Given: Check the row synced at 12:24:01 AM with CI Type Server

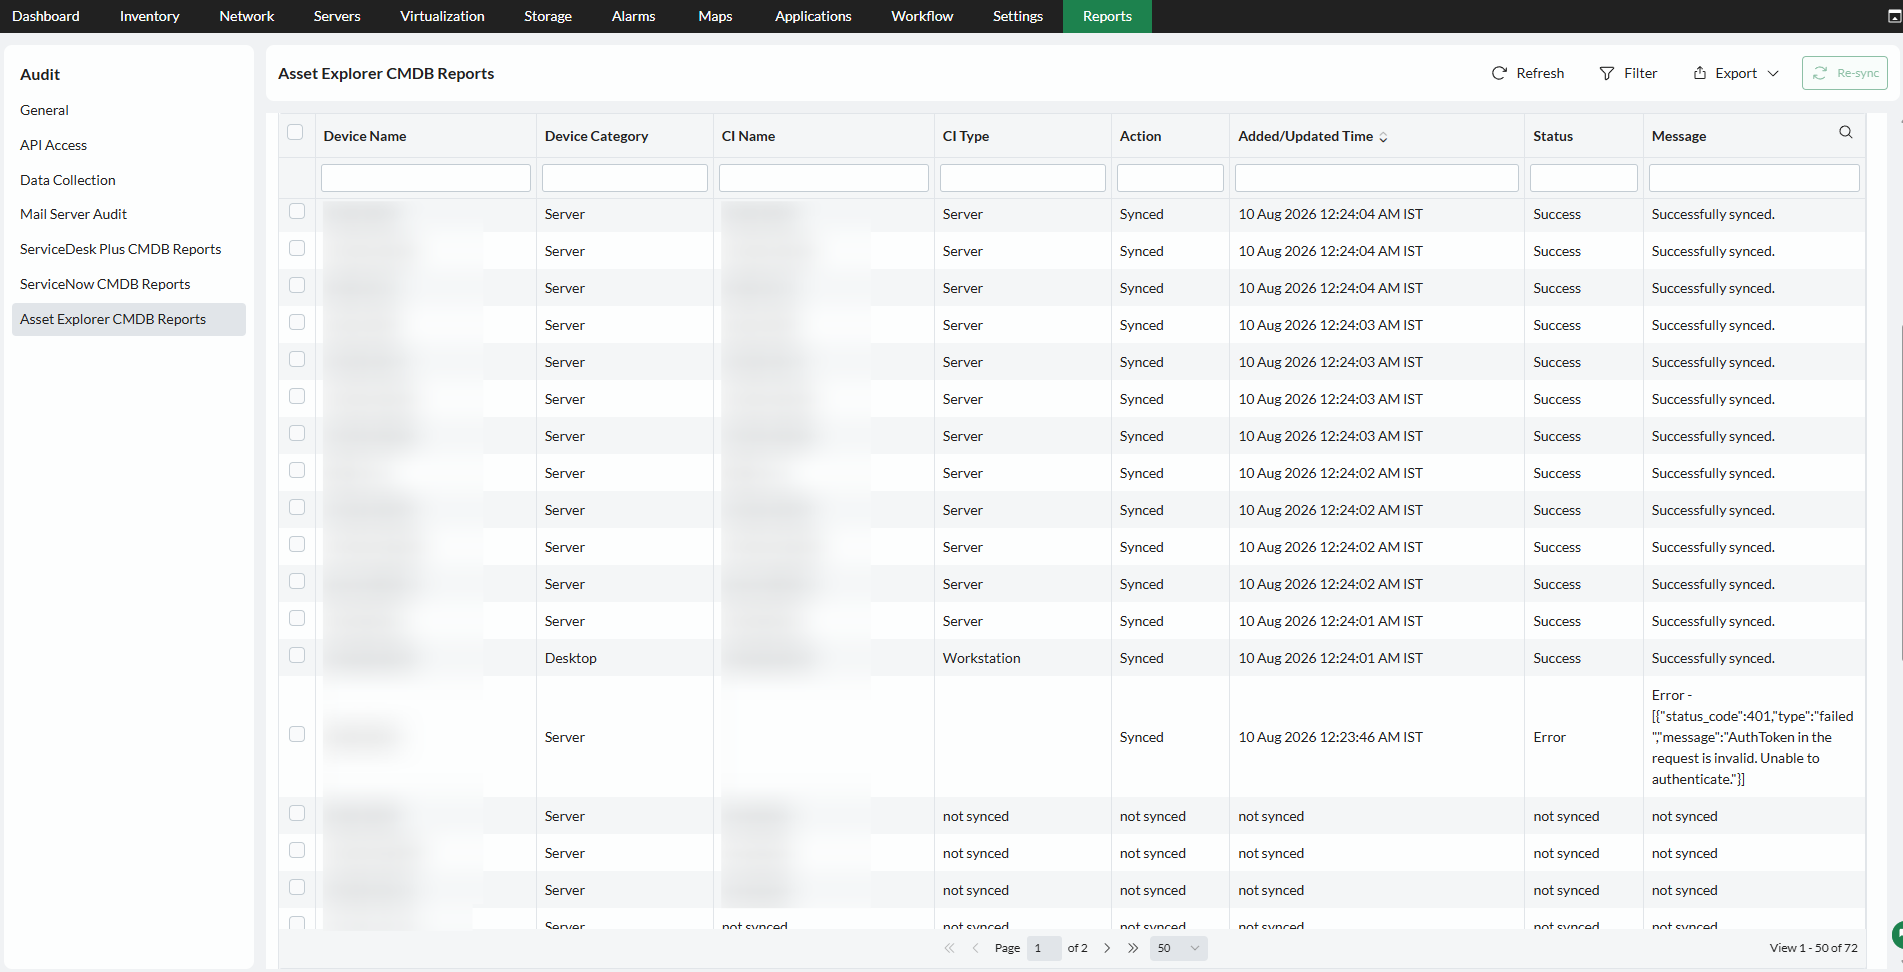Looking at the screenshot, I should pos(297,618).
